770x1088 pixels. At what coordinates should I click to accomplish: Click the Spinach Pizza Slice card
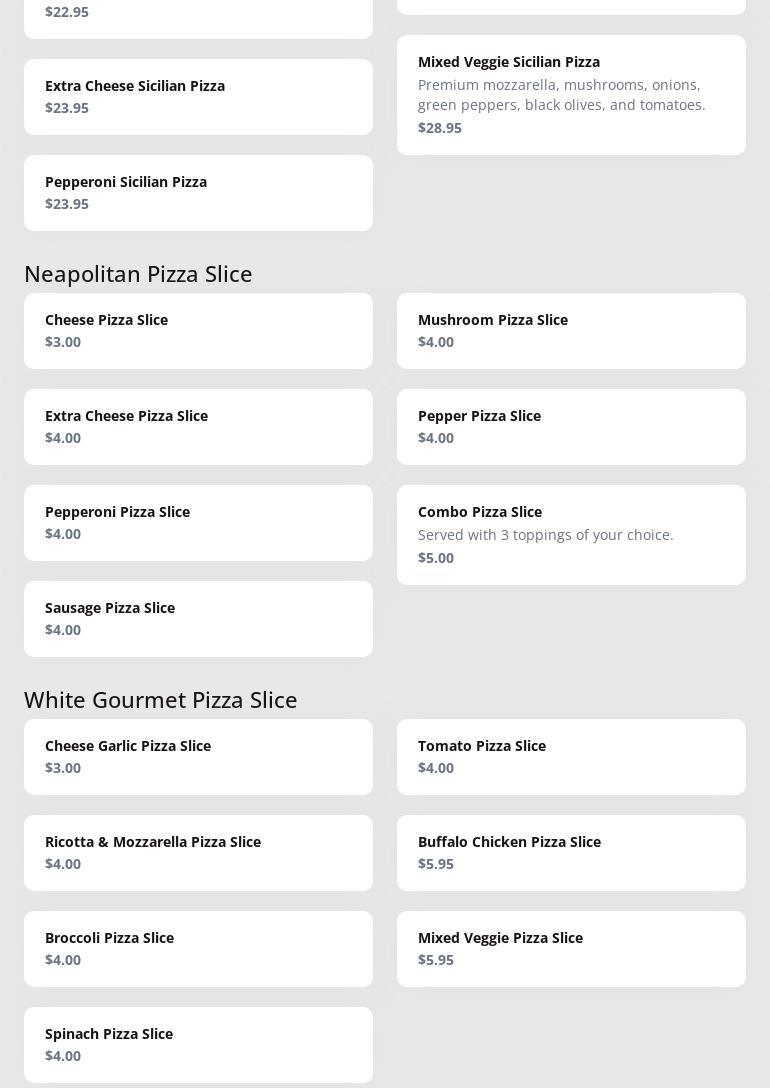(x=198, y=1045)
